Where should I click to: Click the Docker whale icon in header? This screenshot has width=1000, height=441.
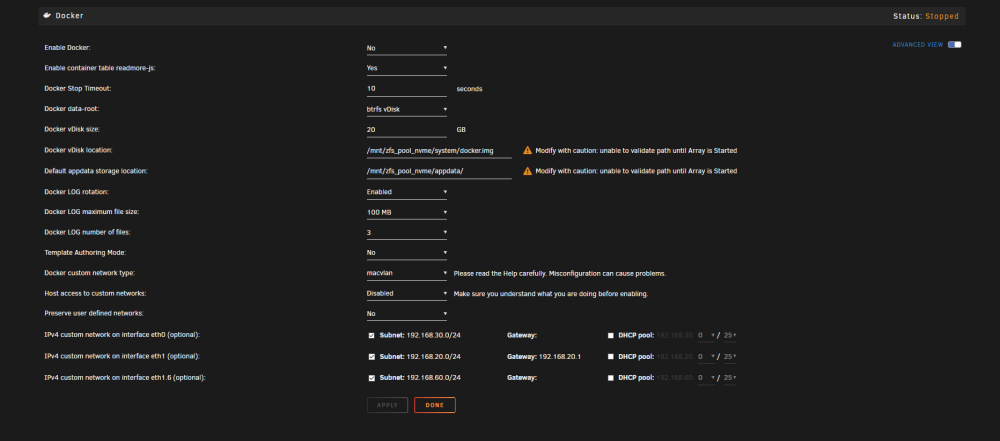click(47, 15)
